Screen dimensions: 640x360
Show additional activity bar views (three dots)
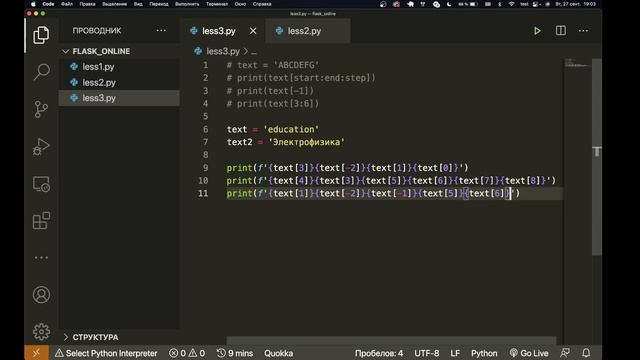coord(41,258)
